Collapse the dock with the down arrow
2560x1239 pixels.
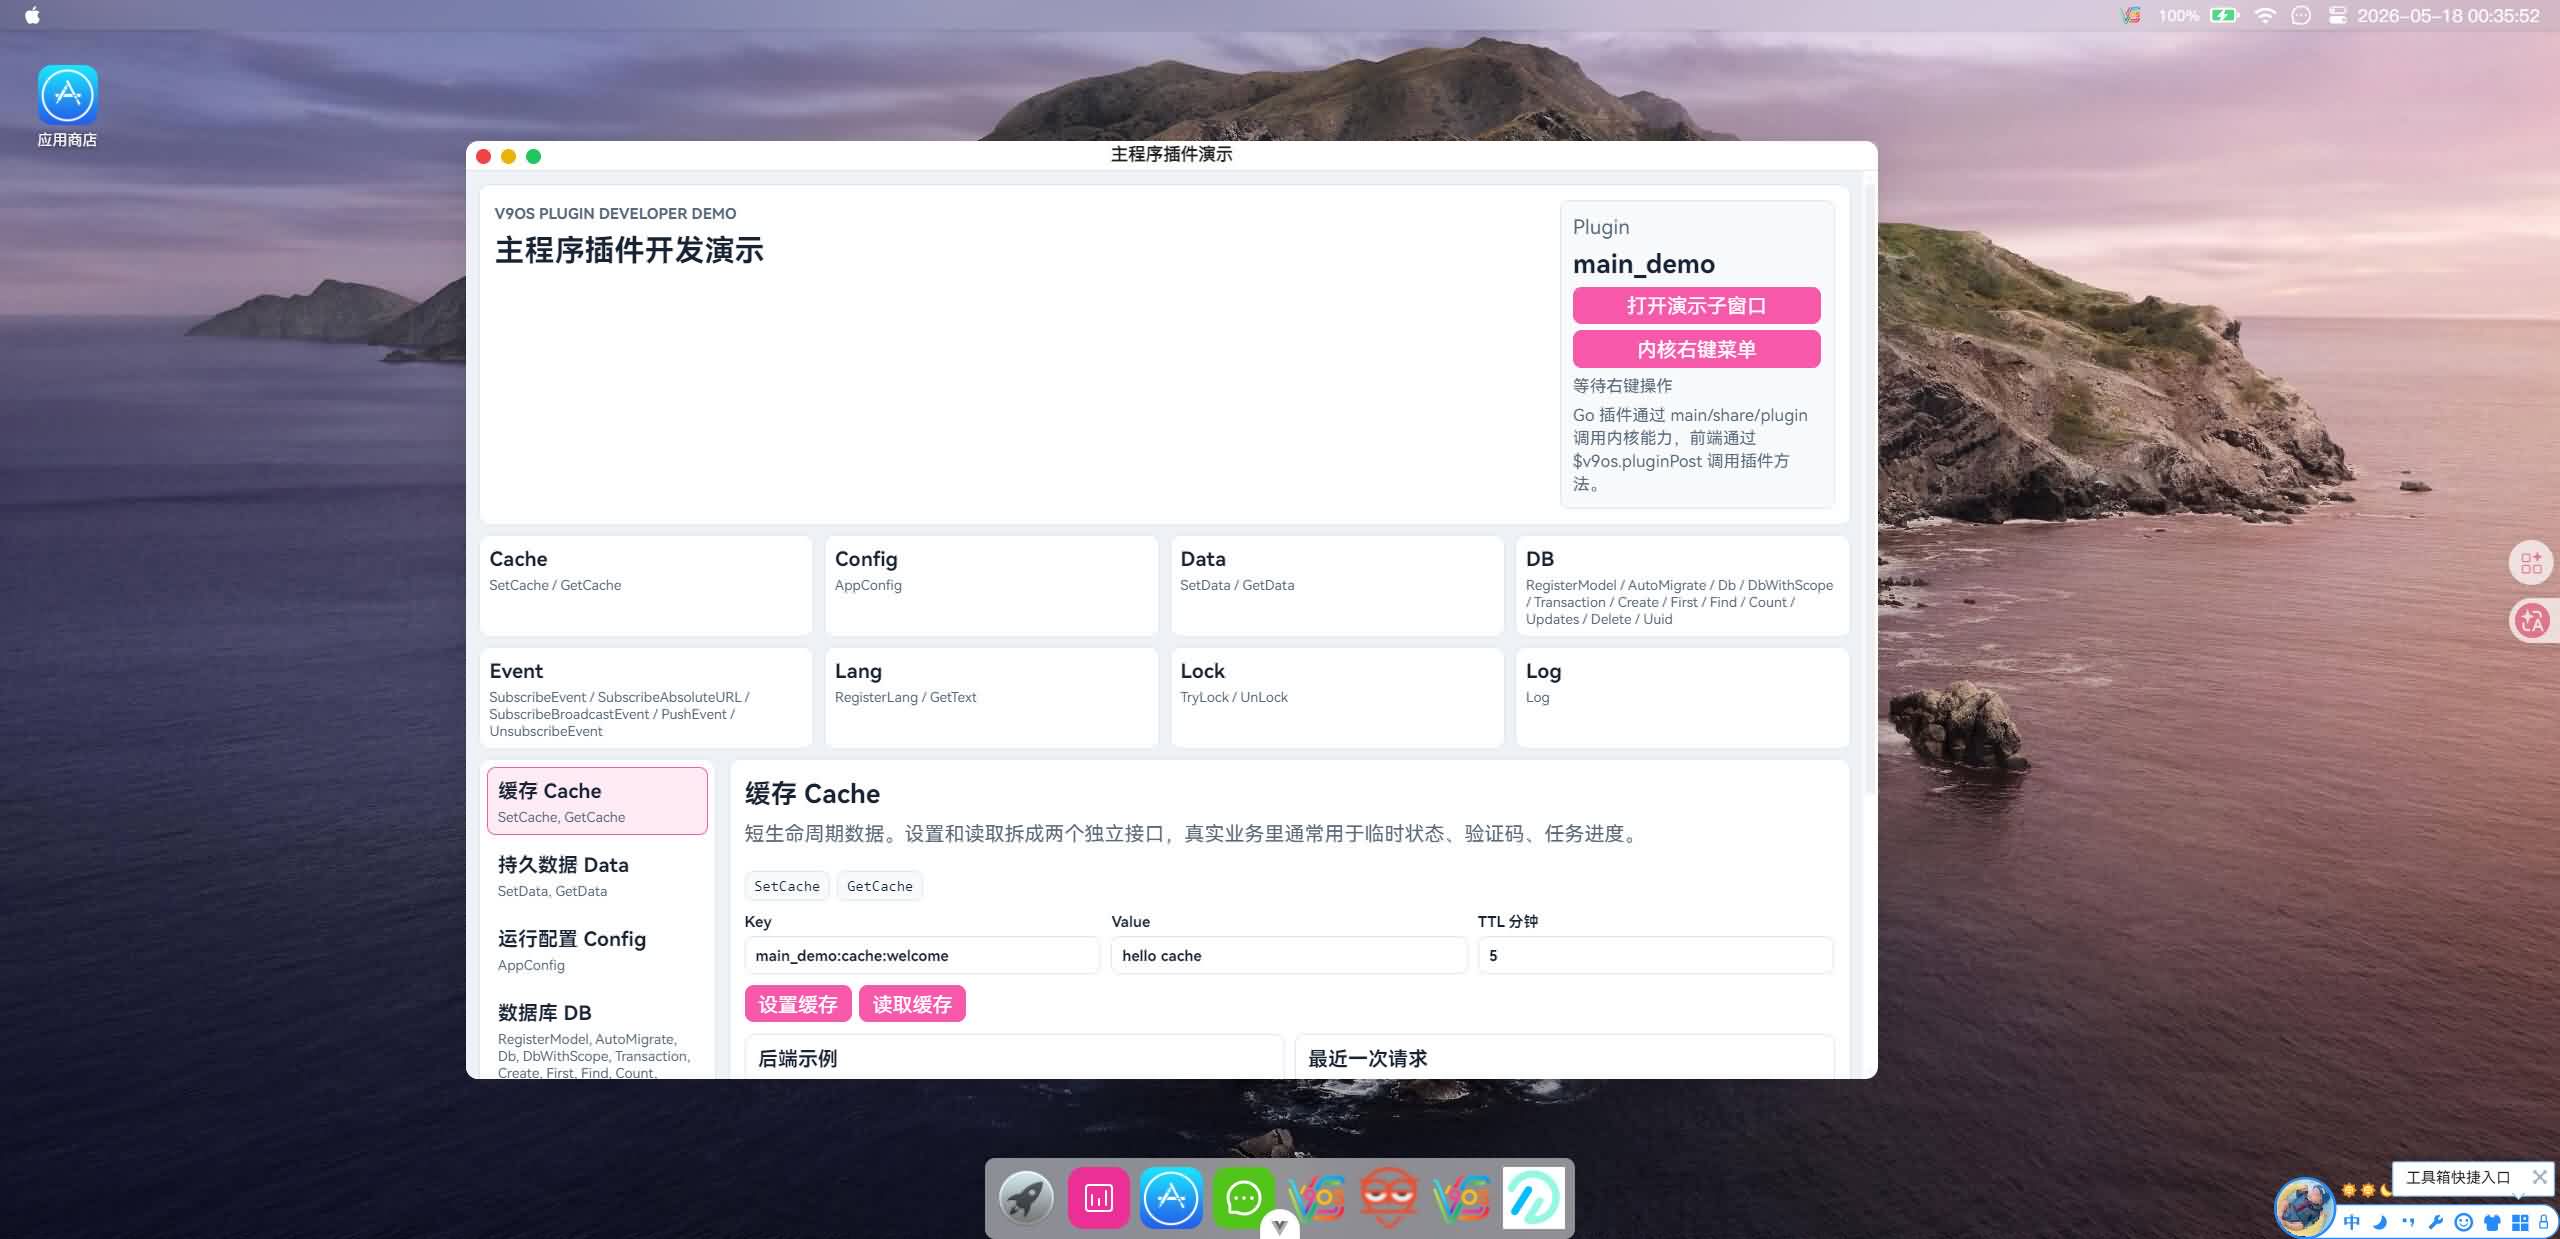tap(1279, 1227)
